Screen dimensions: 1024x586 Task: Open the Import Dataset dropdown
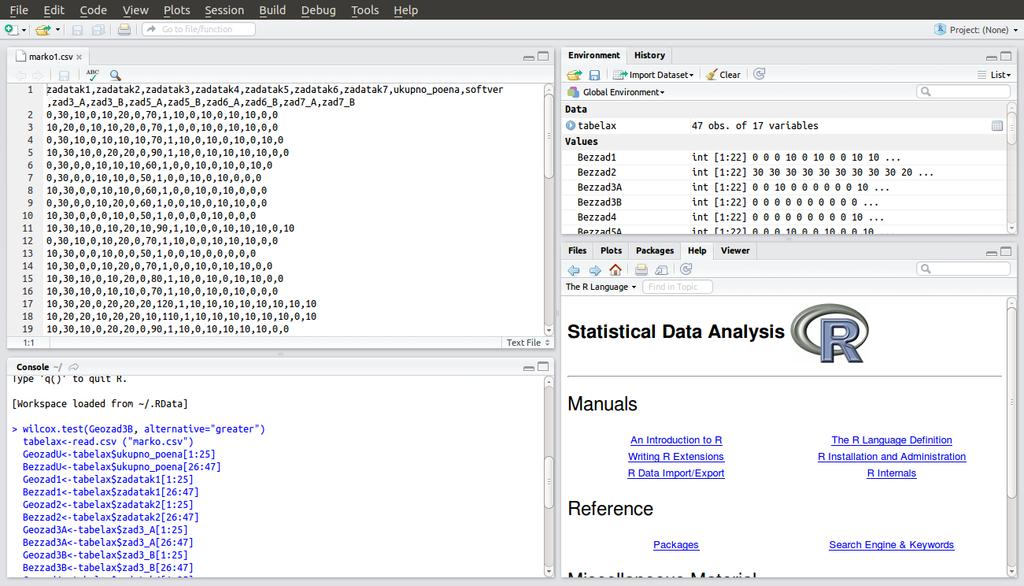(653, 74)
